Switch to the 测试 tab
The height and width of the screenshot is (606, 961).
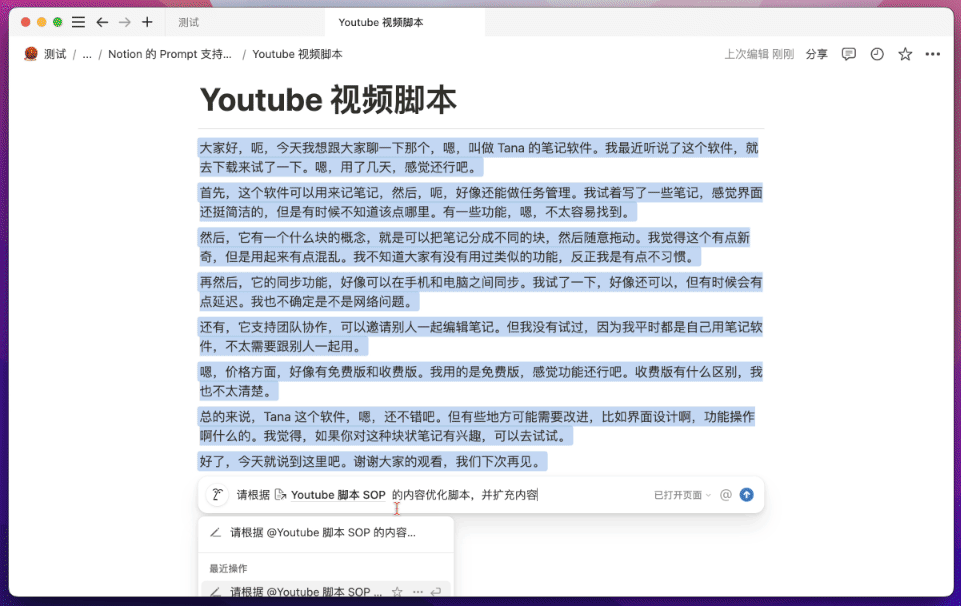(188, 22)
